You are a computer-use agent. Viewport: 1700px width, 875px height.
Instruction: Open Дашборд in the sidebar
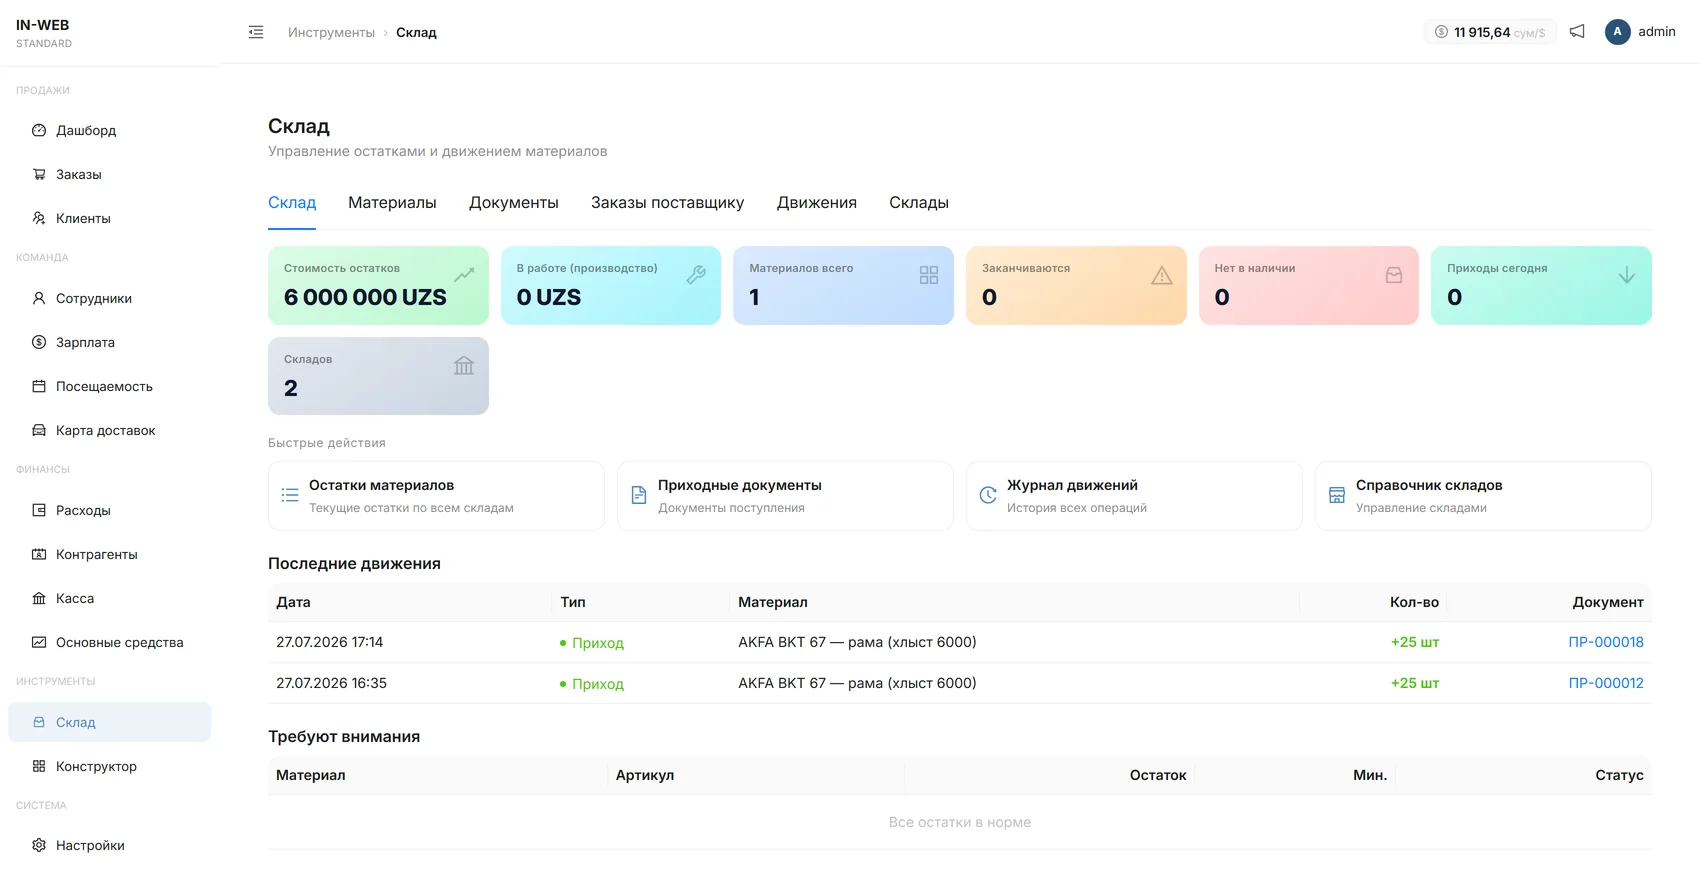pos(110,130)
